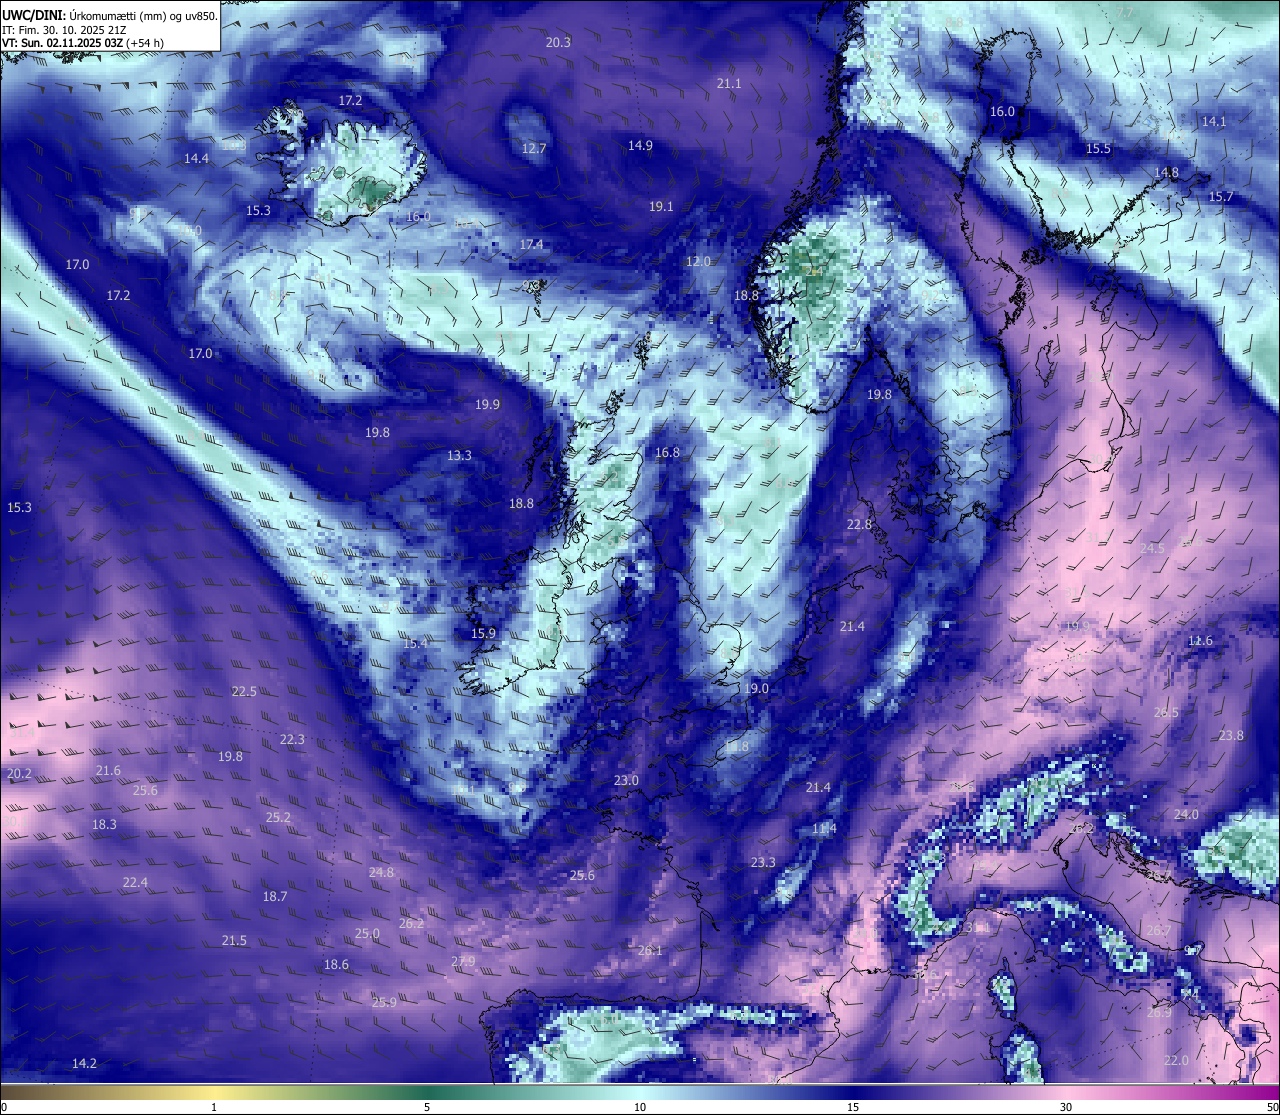1280x1115 pixels.
Task: Click the map value 24.8
Action: coord(381,873)
